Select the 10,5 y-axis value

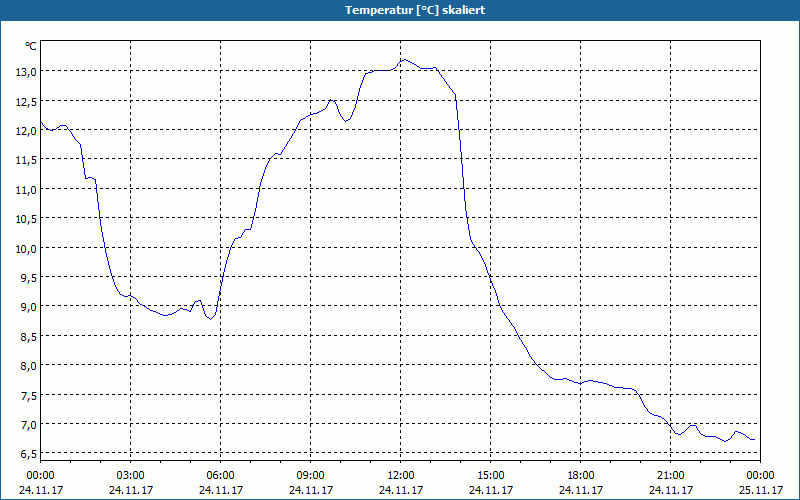(26, 219)
